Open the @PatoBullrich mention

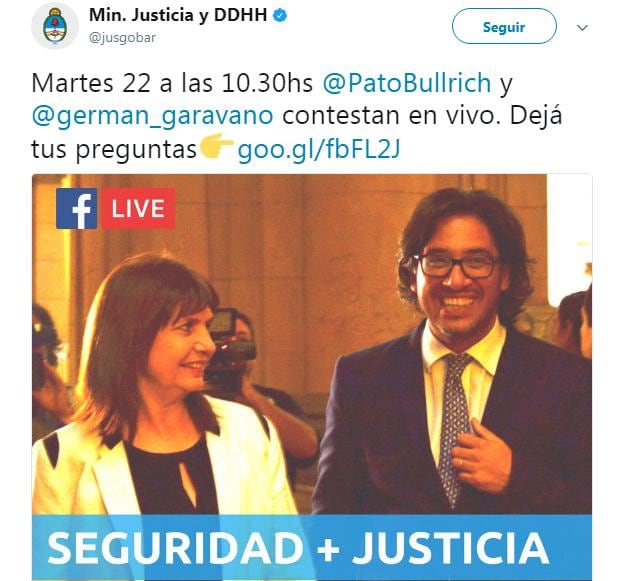(407, 83)
